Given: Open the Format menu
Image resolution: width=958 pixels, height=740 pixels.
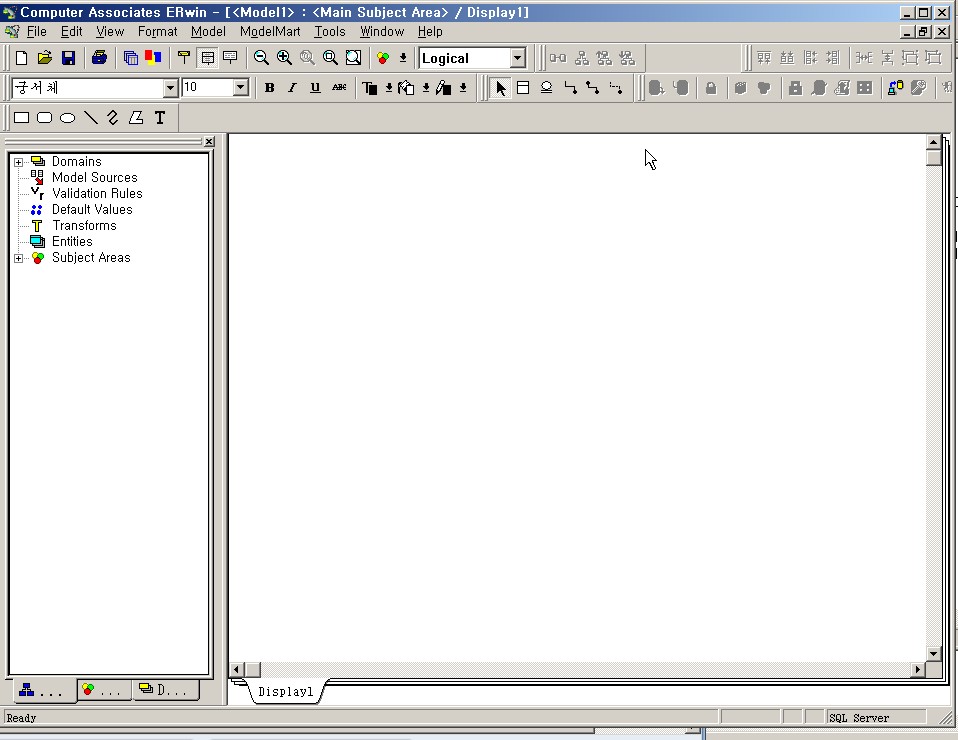Looking at the screenshot, I should (157, 32).
